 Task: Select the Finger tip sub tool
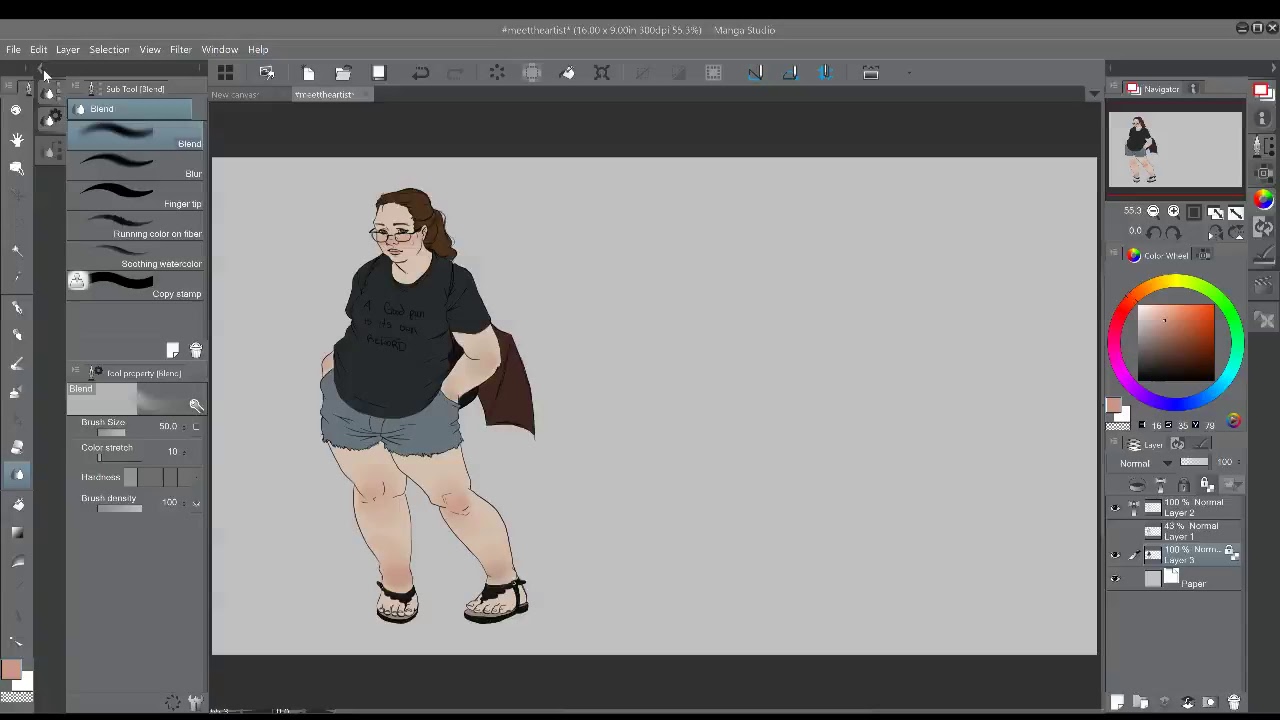136,196
